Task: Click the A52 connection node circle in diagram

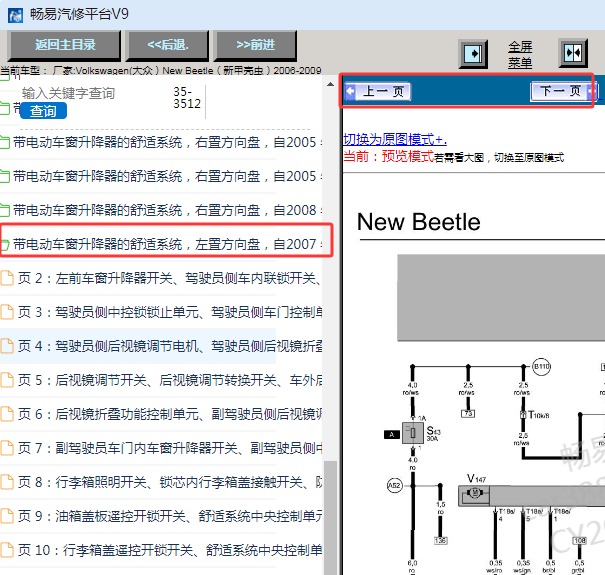Action: 394,485
